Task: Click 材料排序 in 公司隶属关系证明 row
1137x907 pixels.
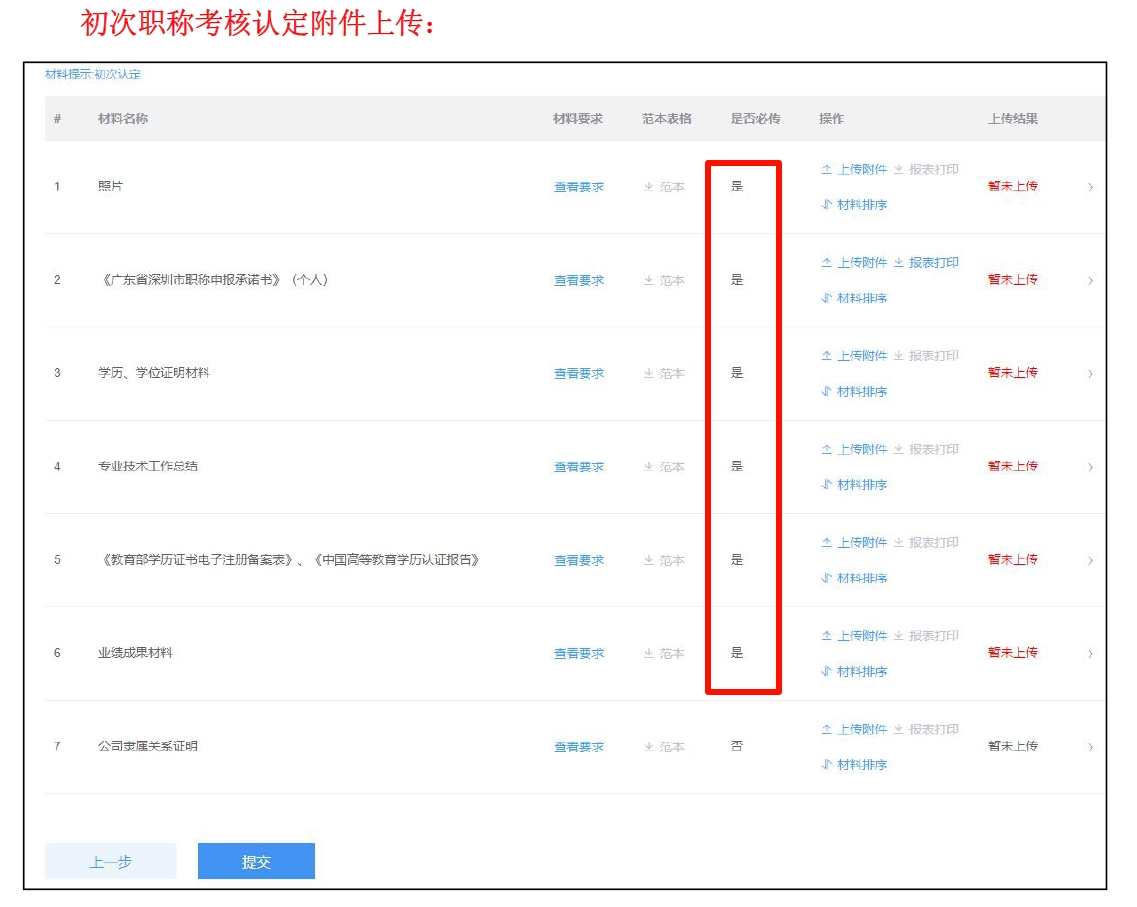Action: click(x=854, y=765)
